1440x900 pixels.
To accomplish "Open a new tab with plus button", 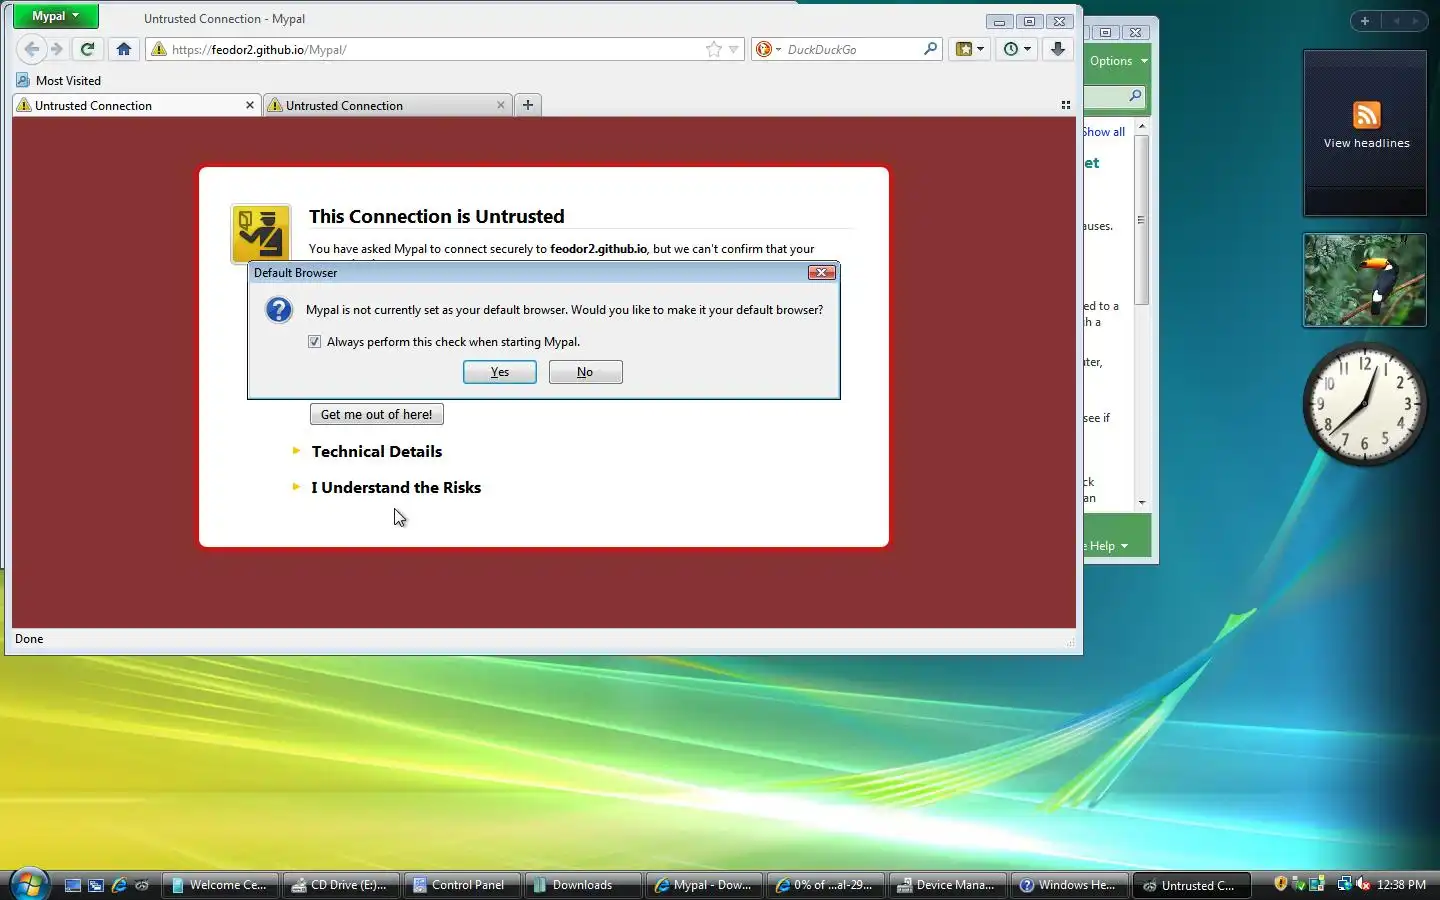I will click(x=528, y=105).
